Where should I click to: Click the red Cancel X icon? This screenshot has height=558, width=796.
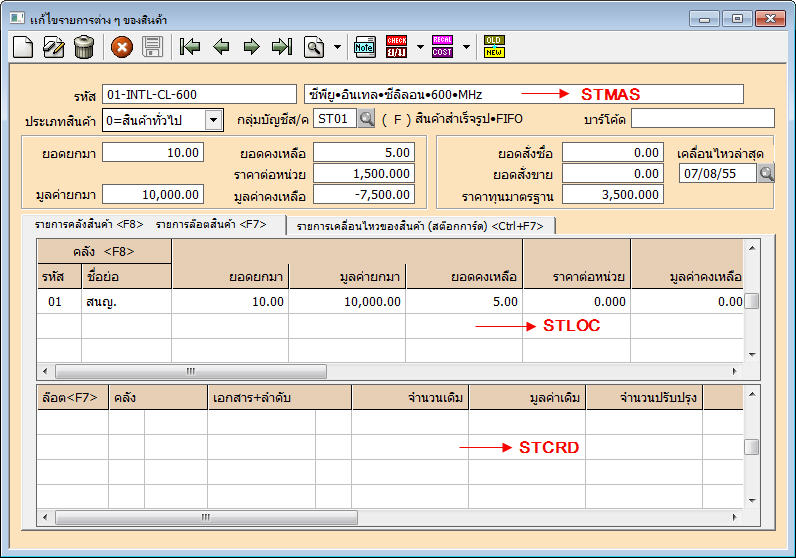(122, 46)
